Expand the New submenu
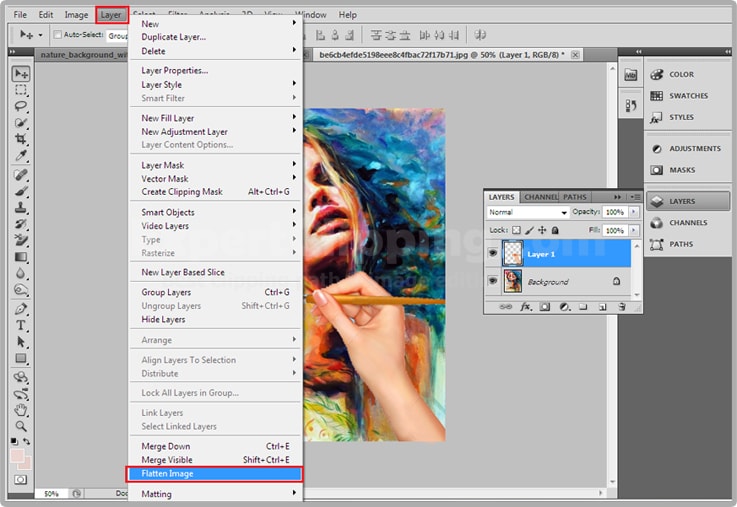The width and height of the screenshot is (737, 507). (x=216, y=23)
